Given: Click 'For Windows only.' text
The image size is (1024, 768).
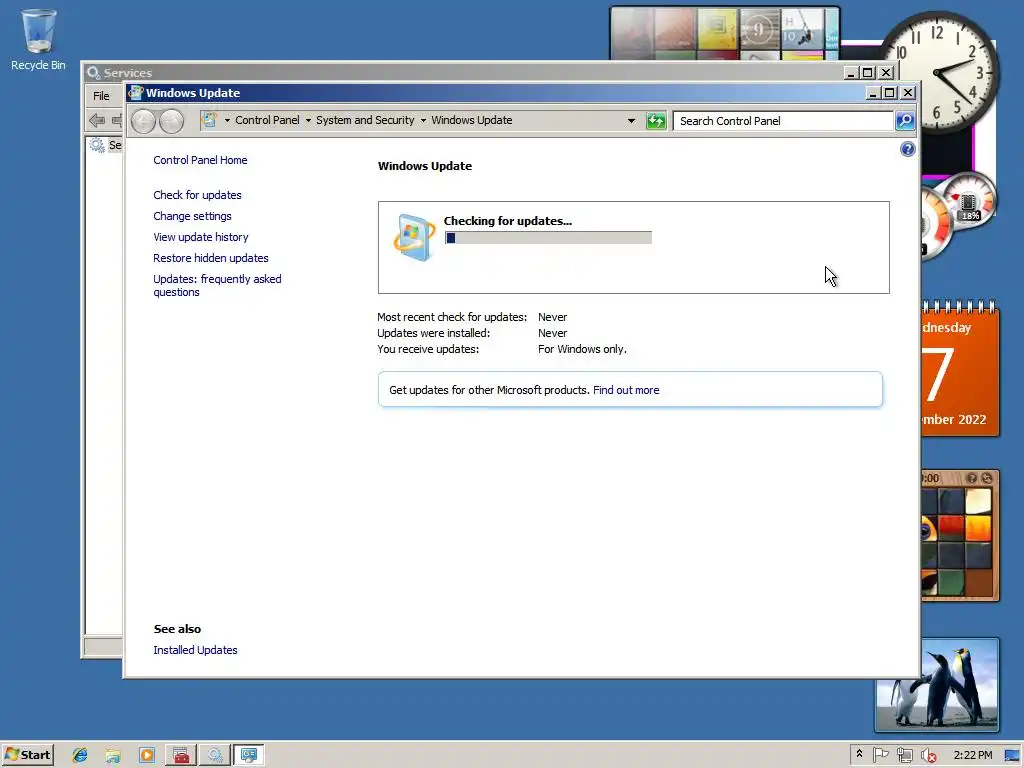Looking at the screenshot, I should [x=582, y=349].
